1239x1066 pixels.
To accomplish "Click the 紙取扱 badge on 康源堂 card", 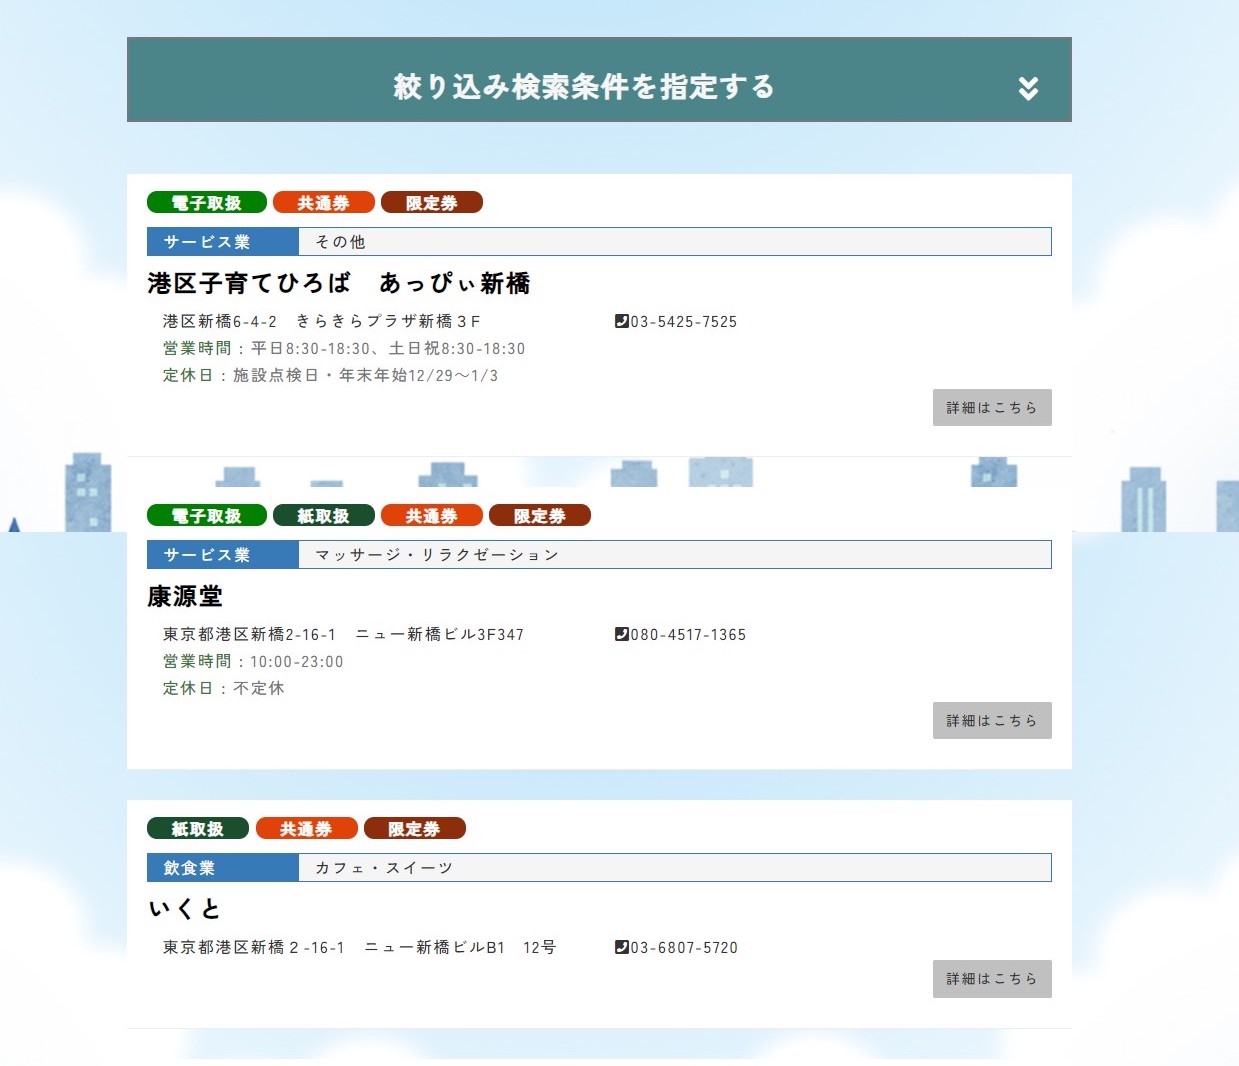I will (324, 516).
